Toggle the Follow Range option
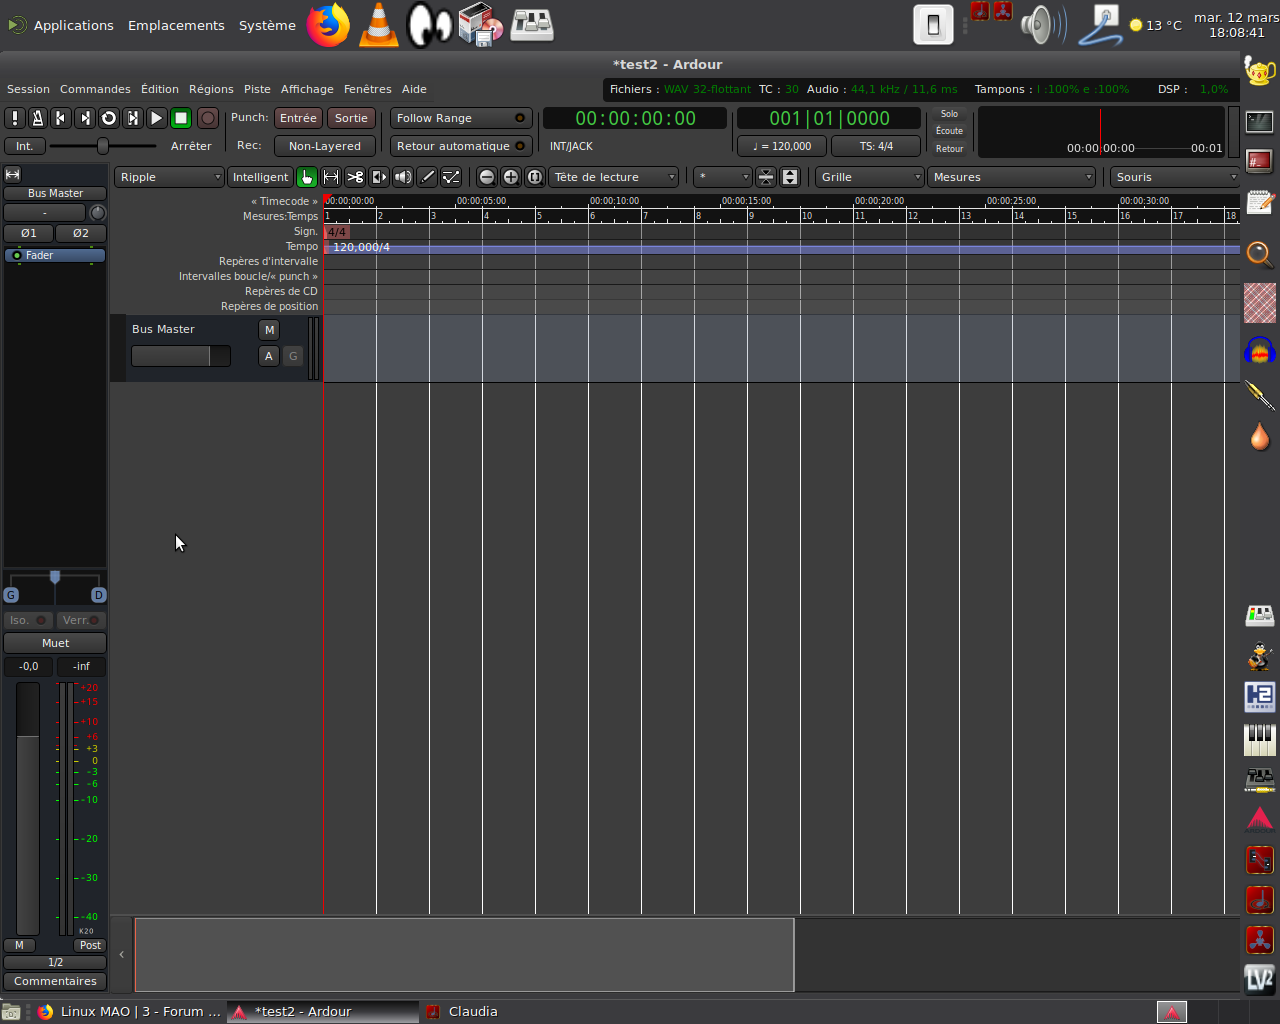 (x=460, y=118)
